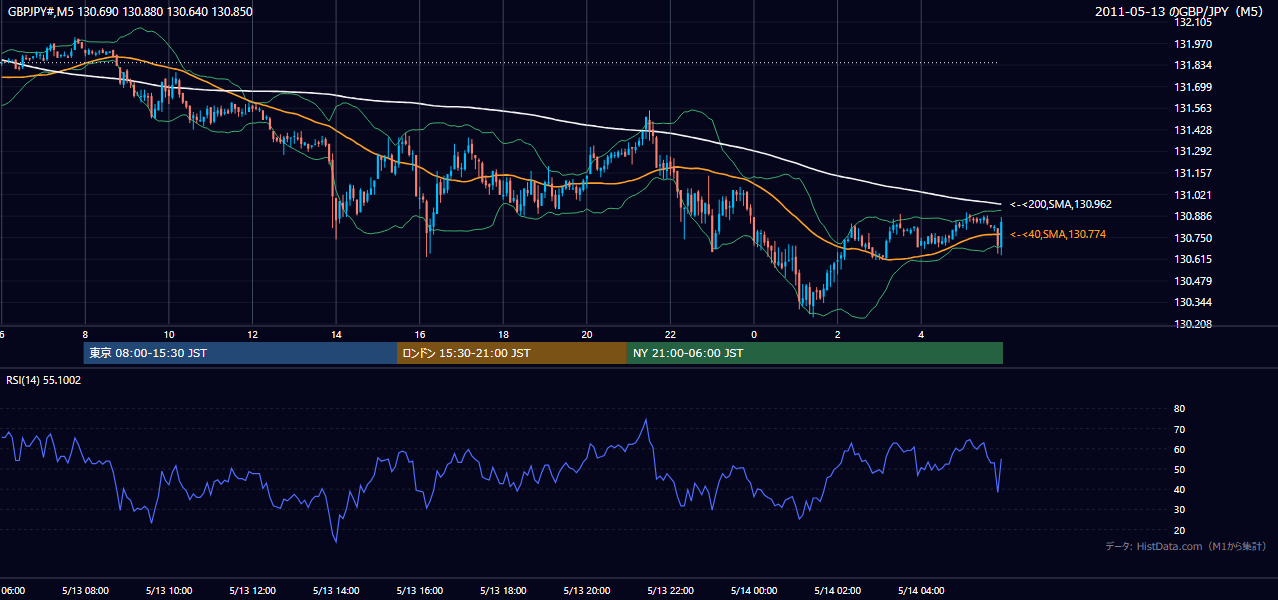Click the RSI 80 level axis label

tap(1179, 409)
